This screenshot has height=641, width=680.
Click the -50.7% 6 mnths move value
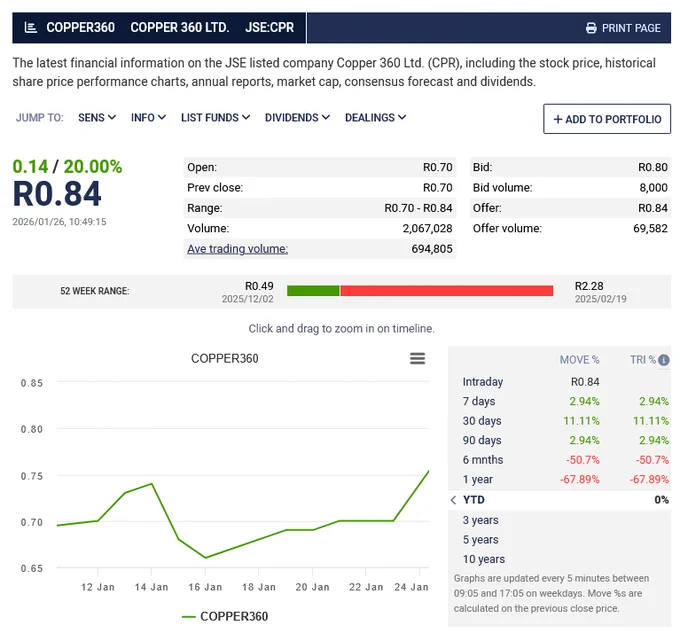pos(582,460)
